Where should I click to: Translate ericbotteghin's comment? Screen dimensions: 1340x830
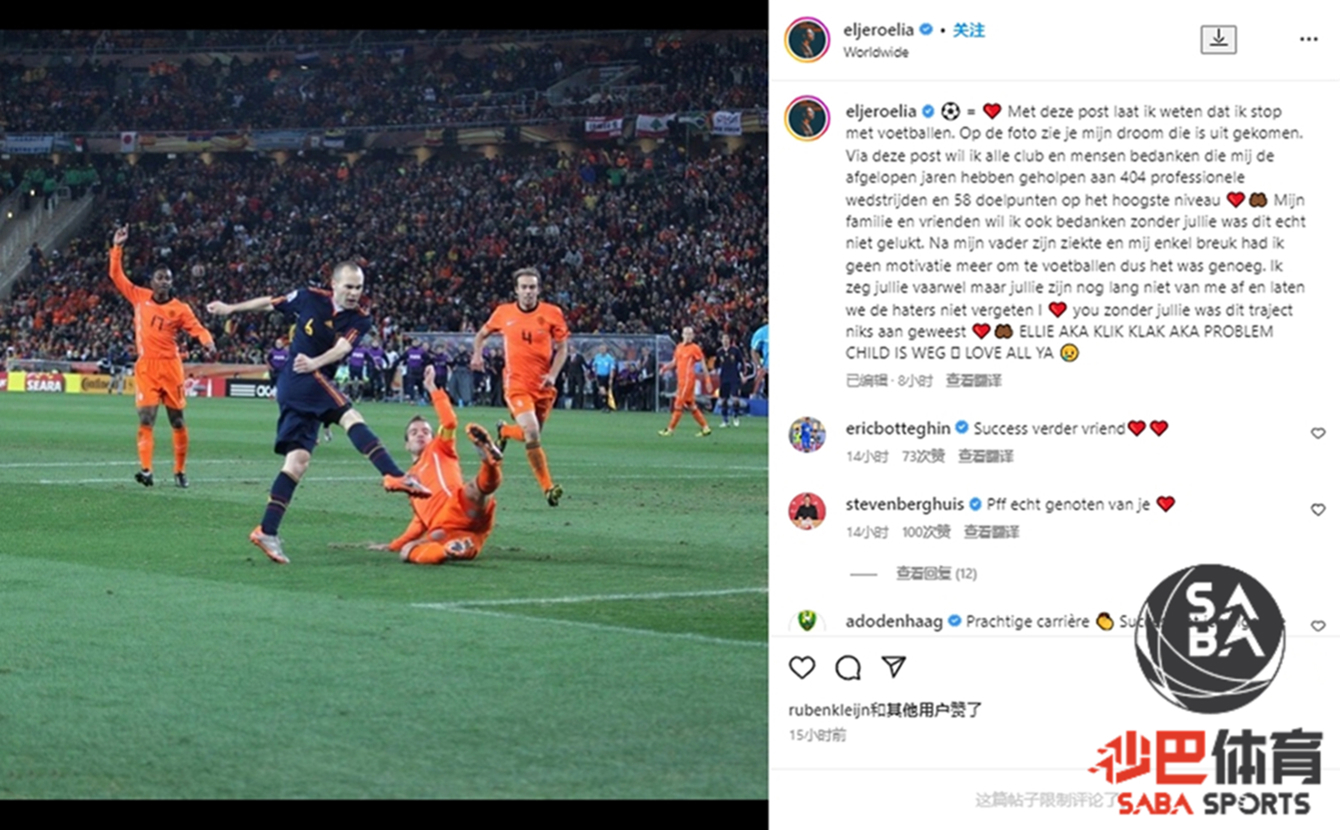[986, 456]
